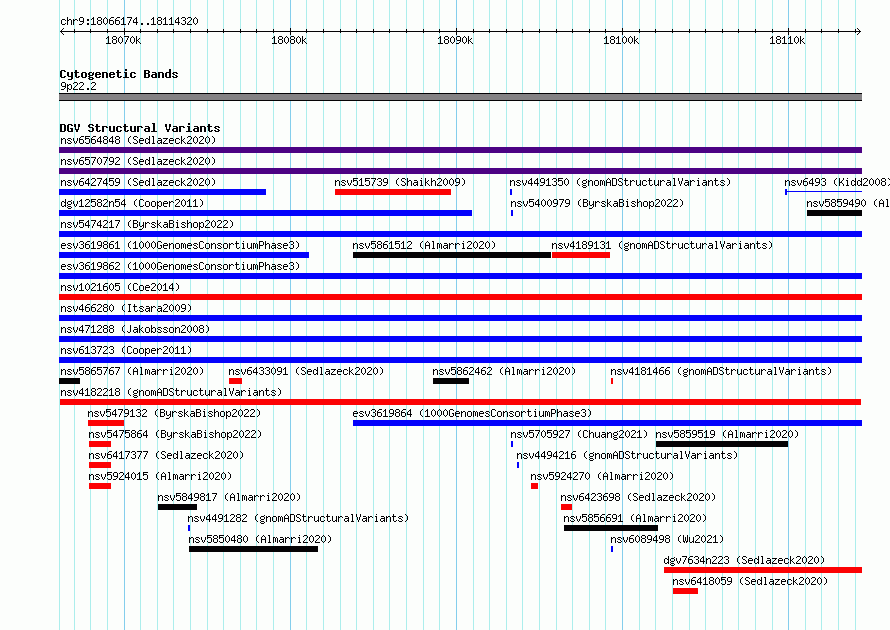
Task: Click the red nsv6418059 (Sedlazeck2020) bar
Action: pos(685,591)
